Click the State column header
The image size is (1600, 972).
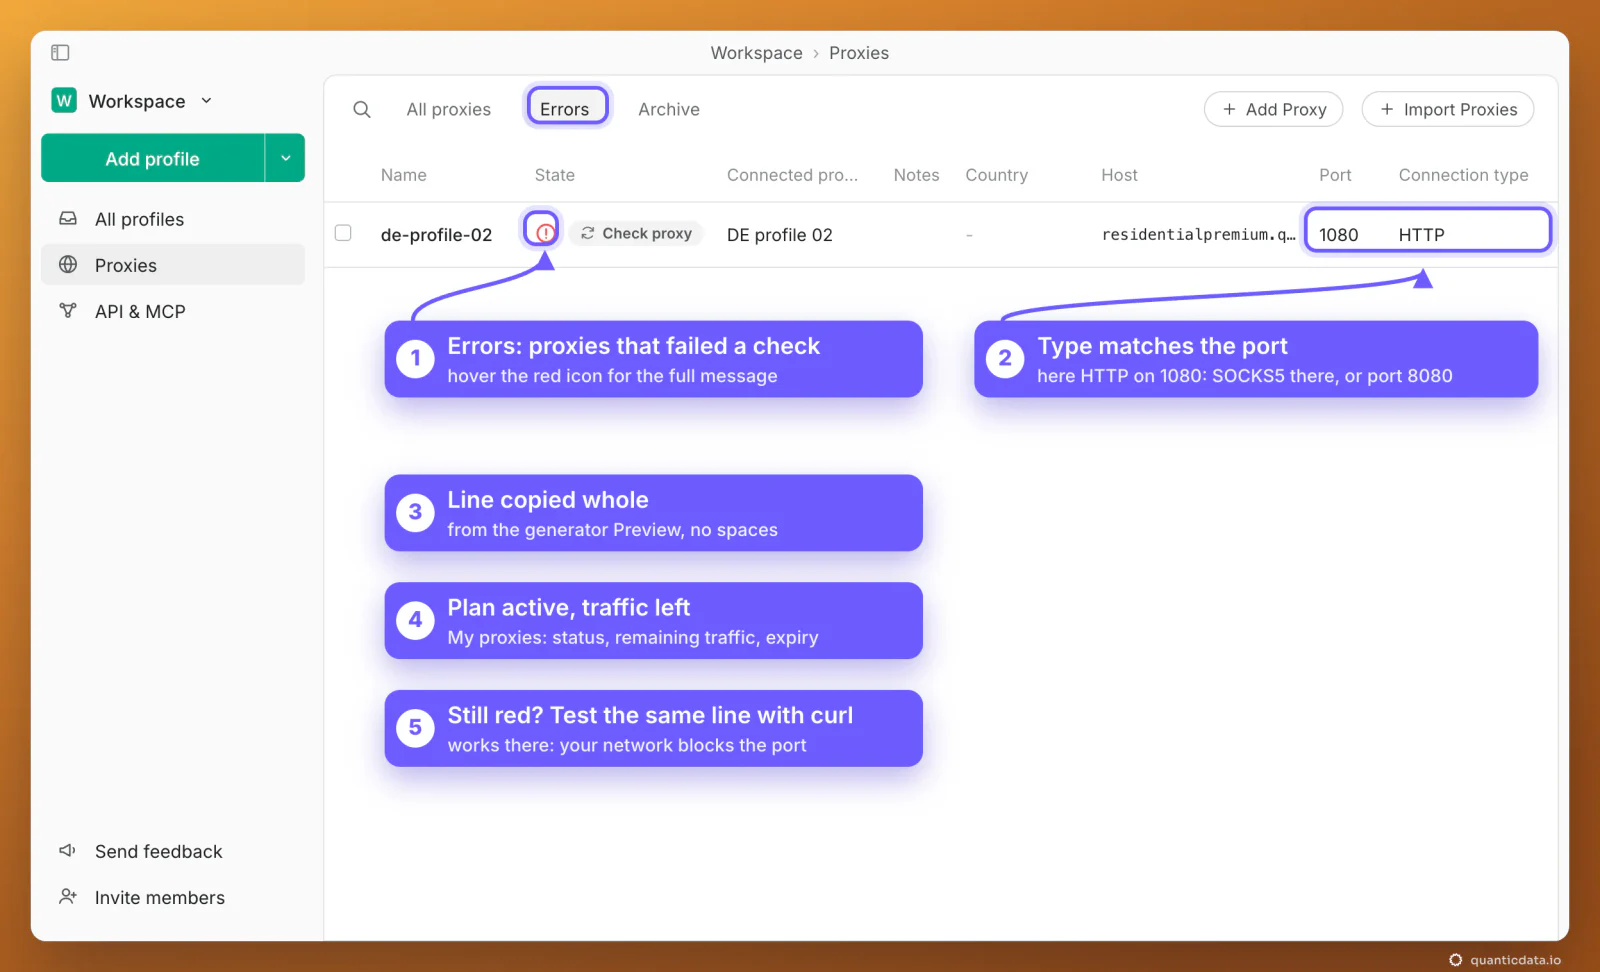(x=554, y=175)
